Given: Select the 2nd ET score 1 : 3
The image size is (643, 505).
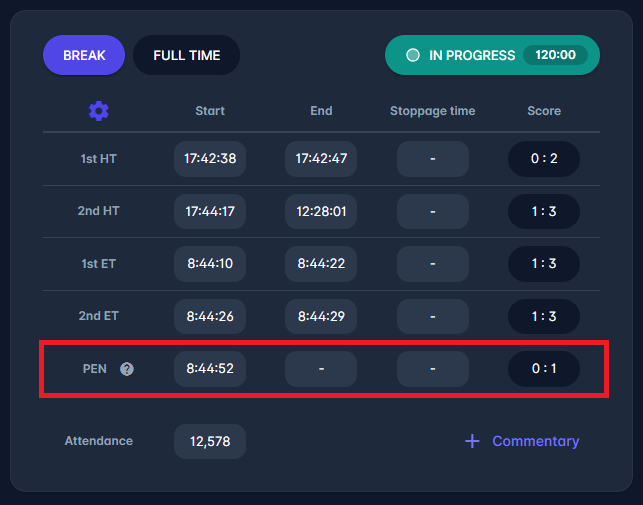Looking at the screenshot, I should (x=544, y=316).
